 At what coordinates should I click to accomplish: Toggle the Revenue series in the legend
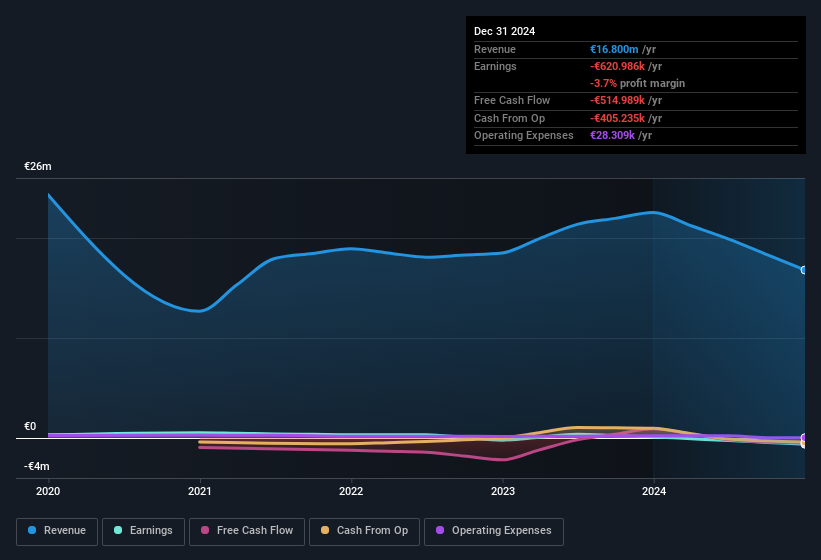tap(57, 532)
